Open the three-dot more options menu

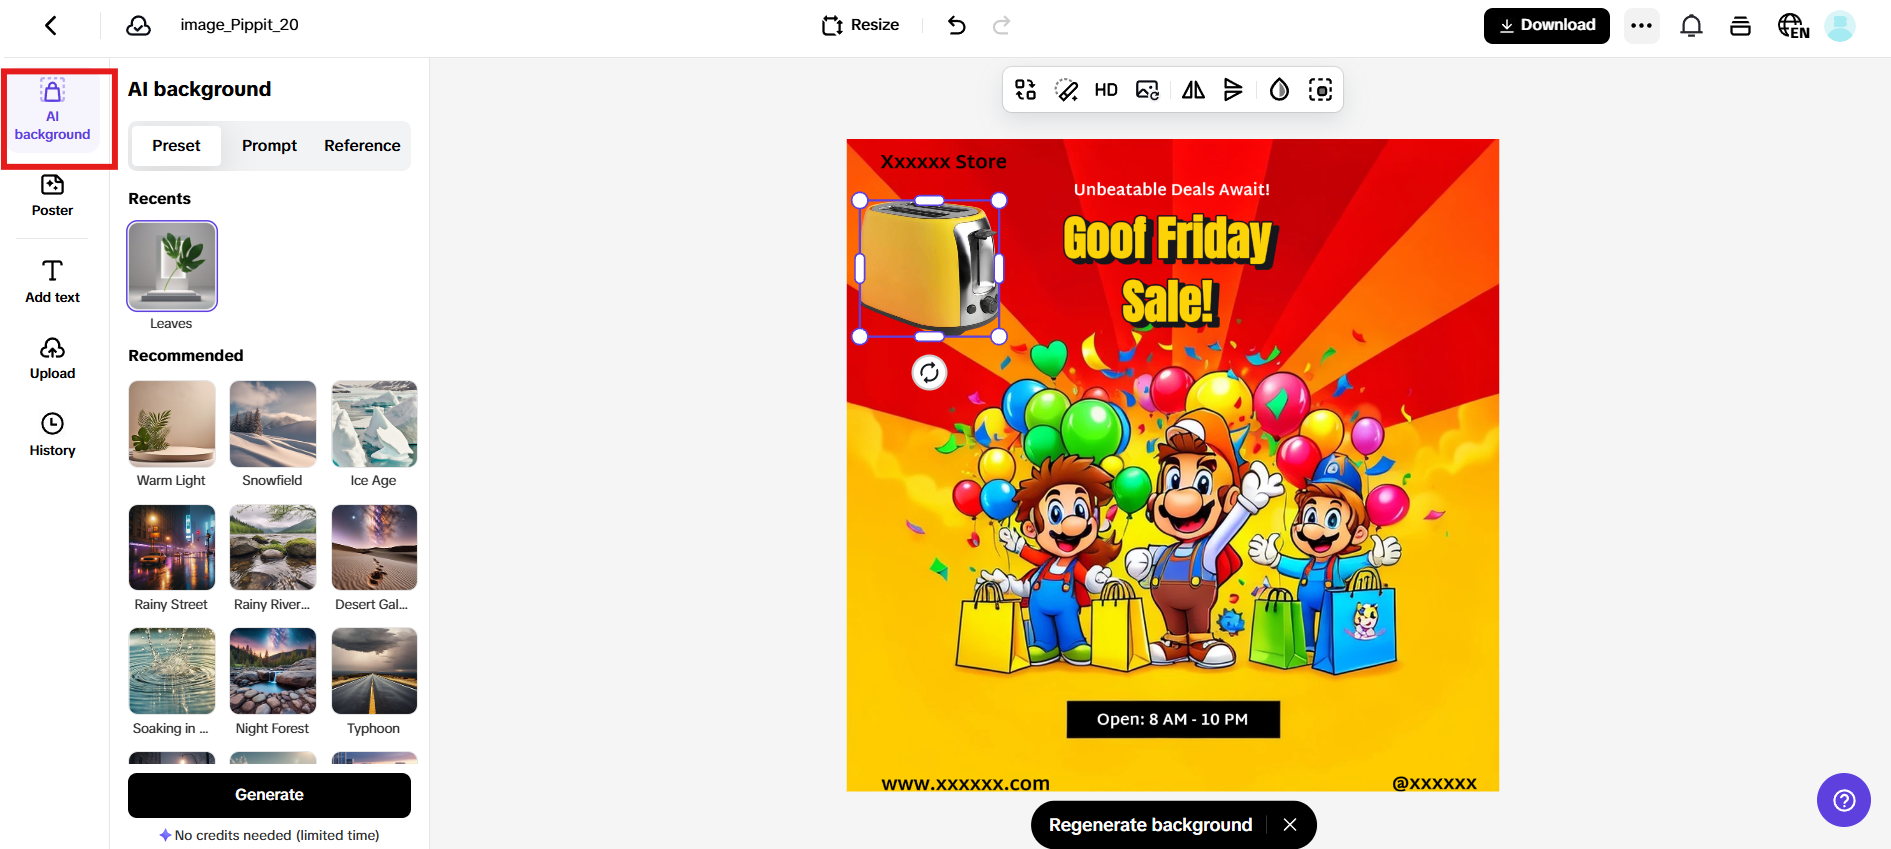1641,26
